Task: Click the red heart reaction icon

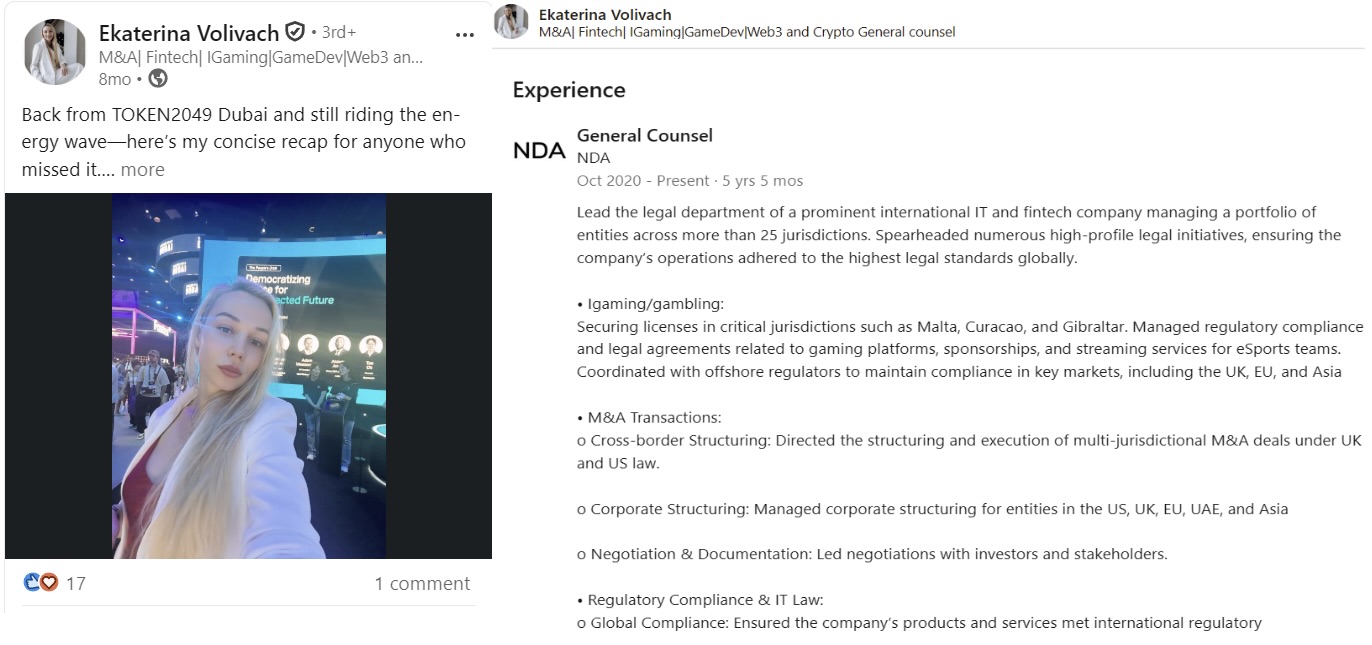Action: click(48, 582)
